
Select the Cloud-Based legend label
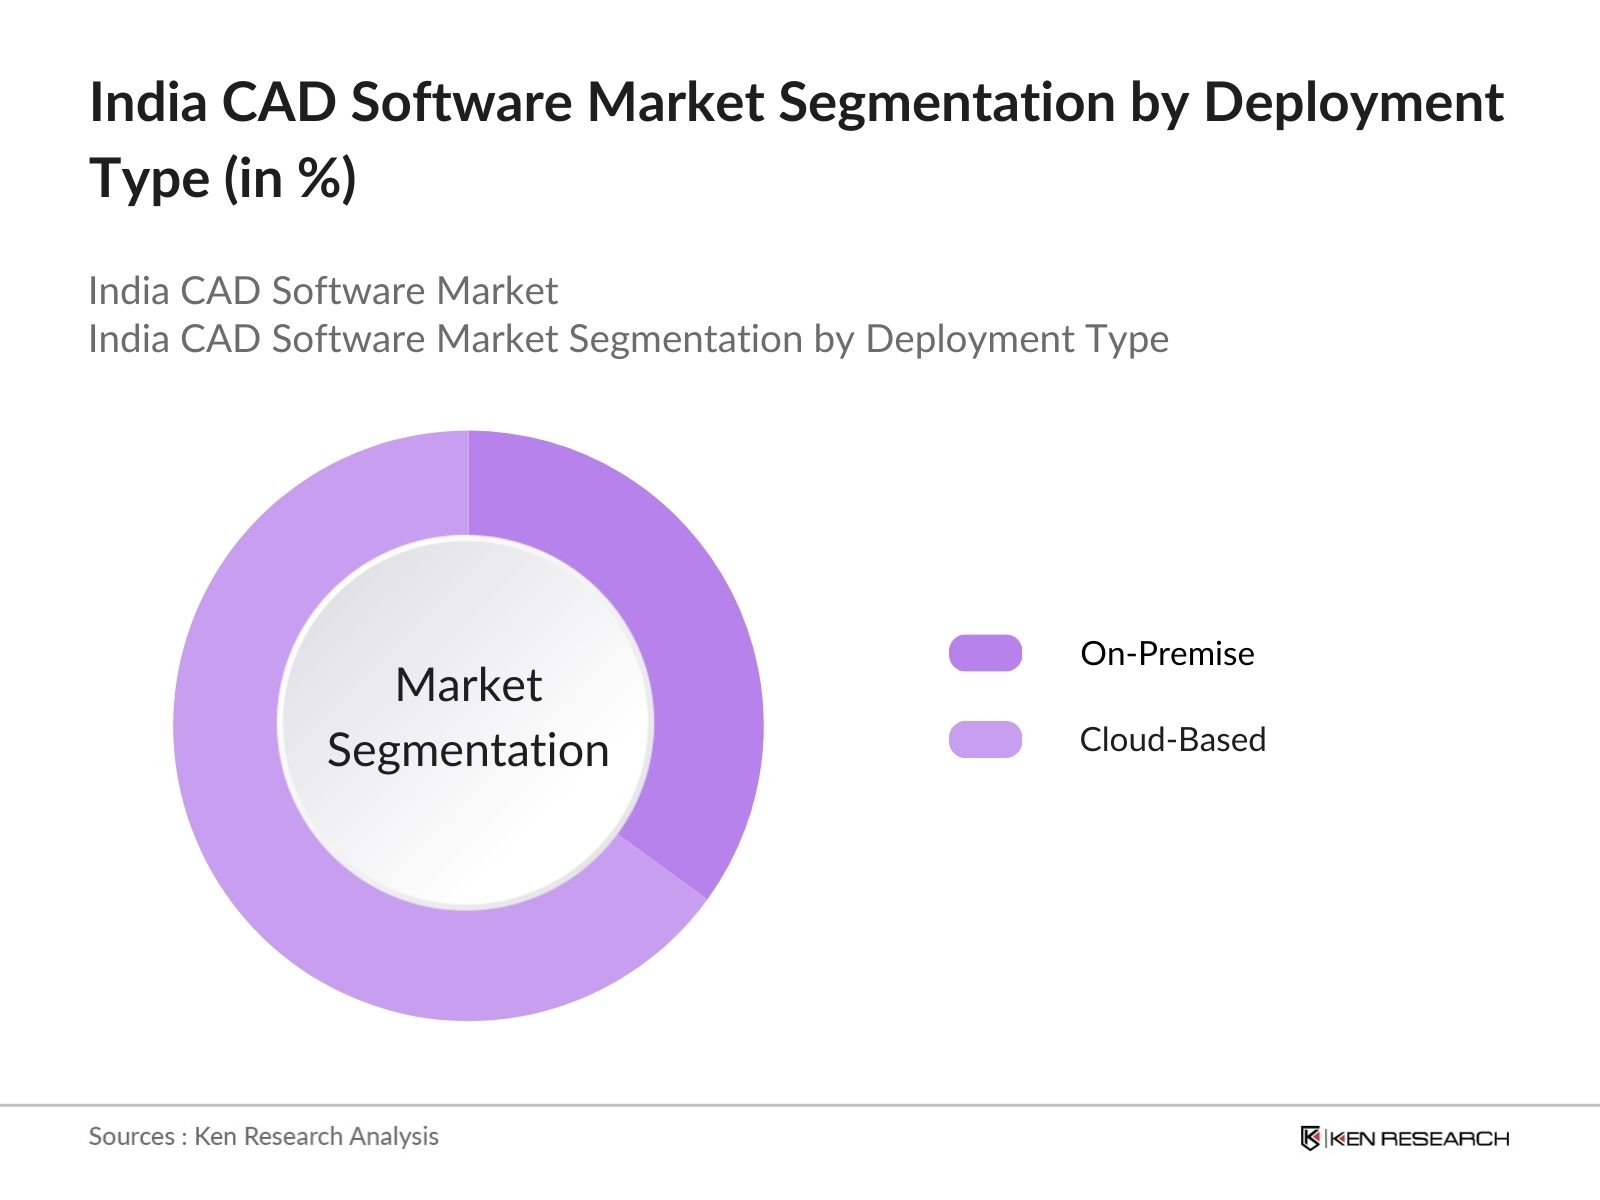tap(1172, 739)
